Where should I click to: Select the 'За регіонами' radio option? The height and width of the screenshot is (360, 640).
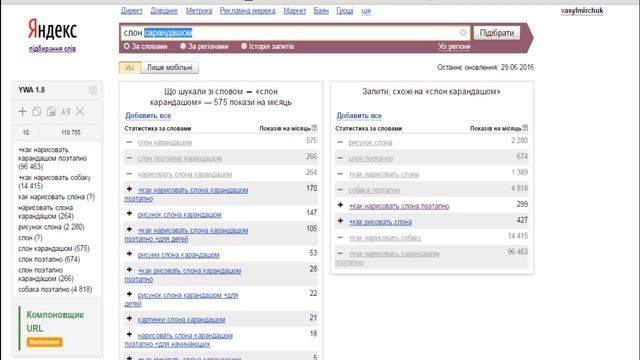pos(183,46)
